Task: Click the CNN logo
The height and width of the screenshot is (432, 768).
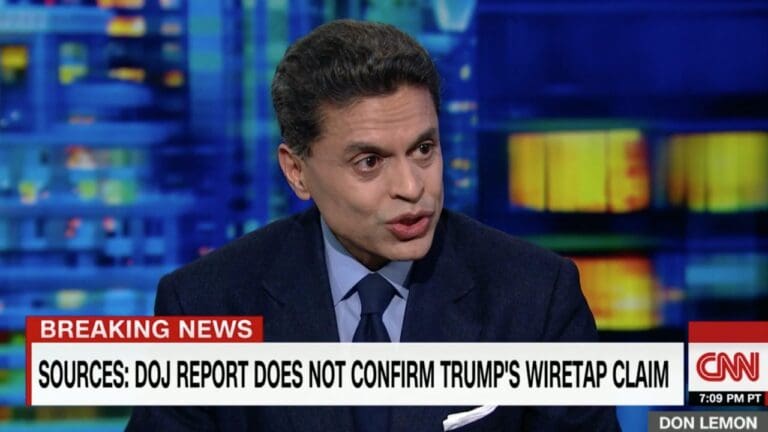Action: click(728, 367)
